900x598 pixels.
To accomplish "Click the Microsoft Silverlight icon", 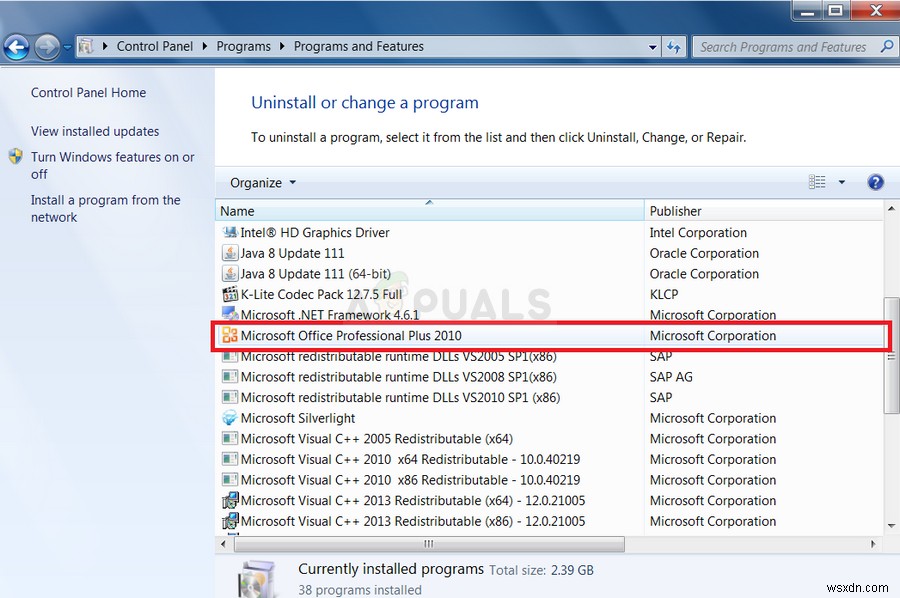I will (x=231, y=418).
